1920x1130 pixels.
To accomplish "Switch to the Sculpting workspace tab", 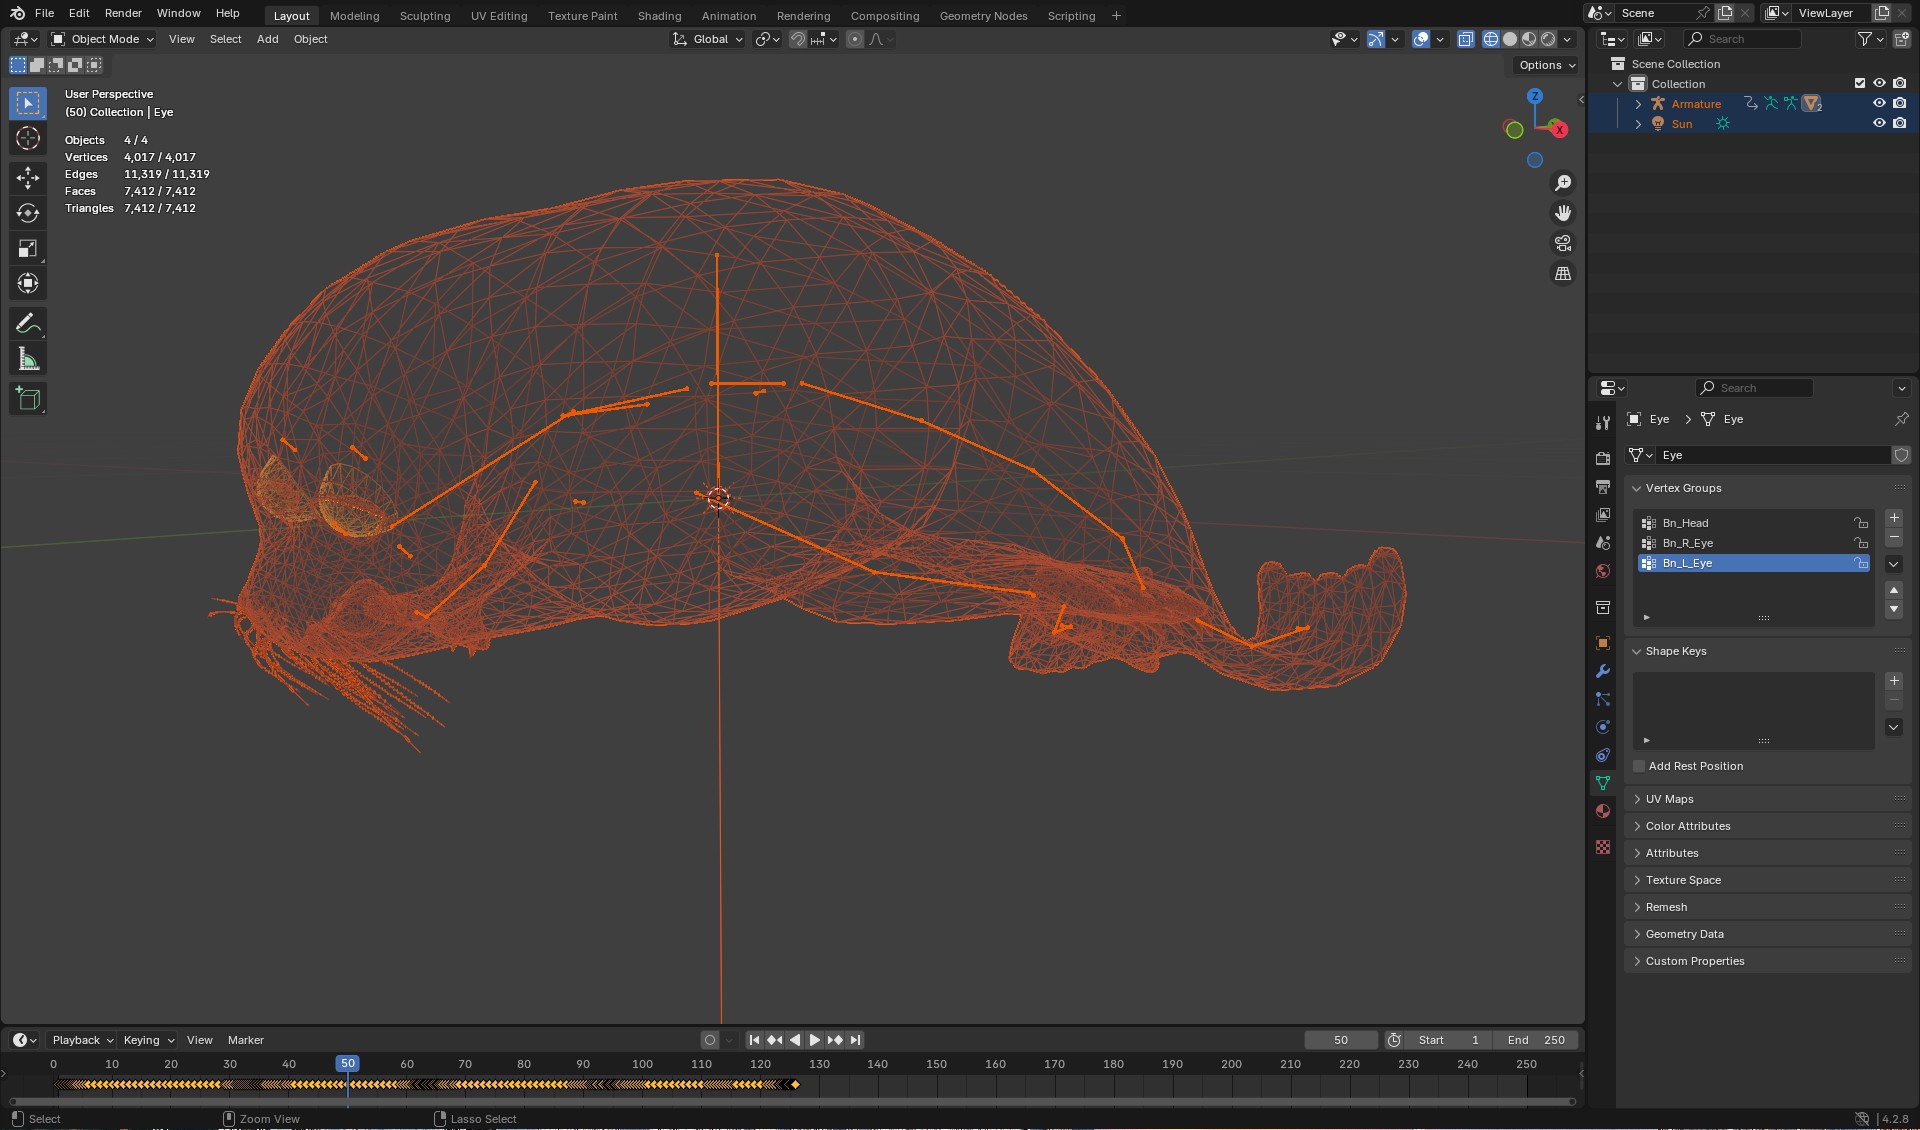I will pyautogui.click(x=425, y=15).
